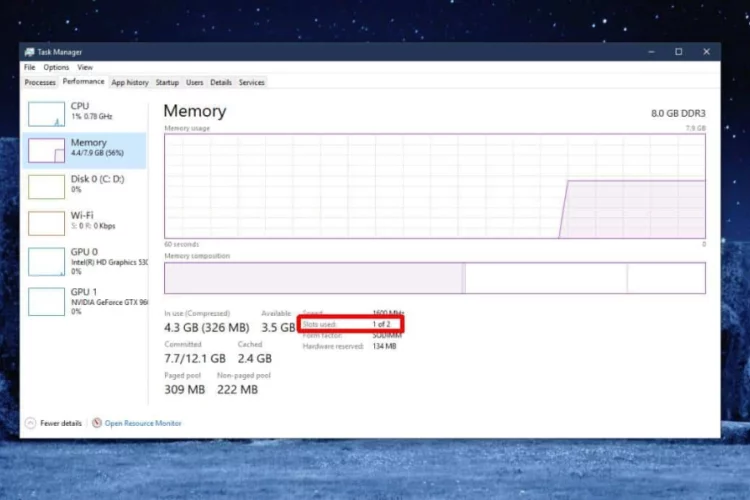Select the Wi-Fi performance entry label

point(82,215)
